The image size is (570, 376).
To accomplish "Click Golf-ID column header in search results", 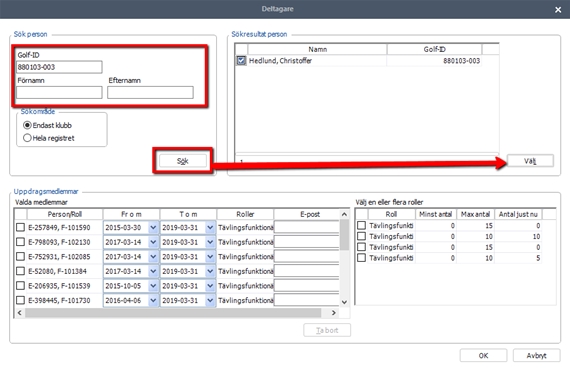I will coord(434,49).
